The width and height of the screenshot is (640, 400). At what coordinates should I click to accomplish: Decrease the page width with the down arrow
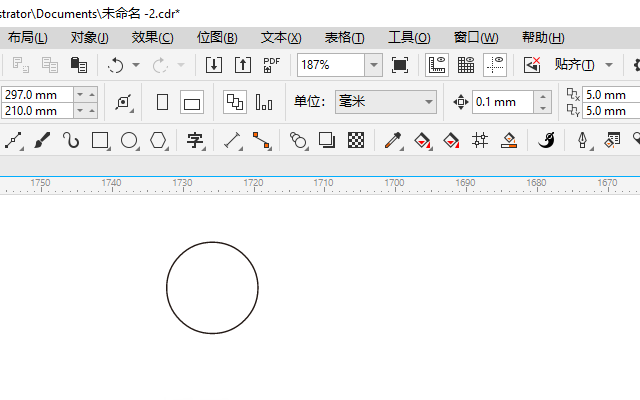pyautogui.click(x=80, y=95)
